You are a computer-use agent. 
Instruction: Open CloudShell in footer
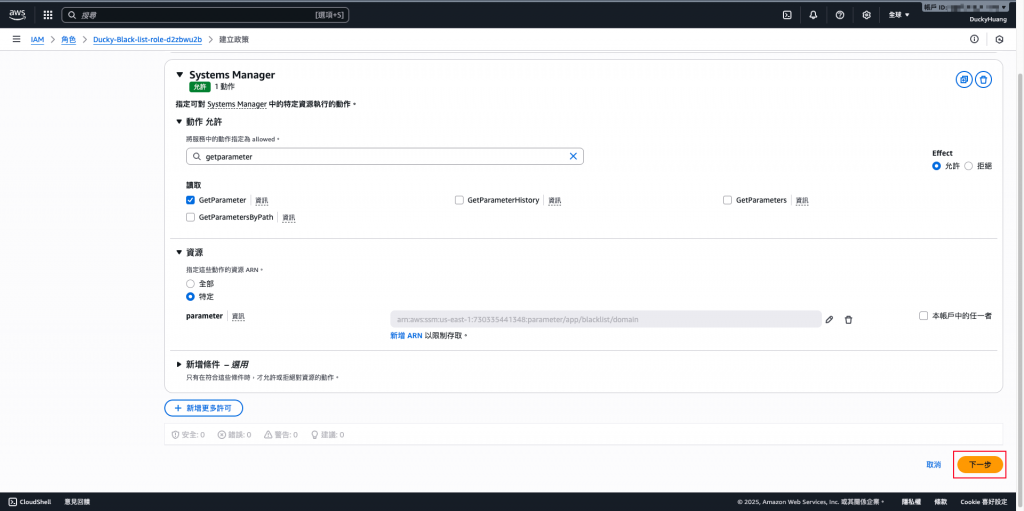click(x=30, y=502)
